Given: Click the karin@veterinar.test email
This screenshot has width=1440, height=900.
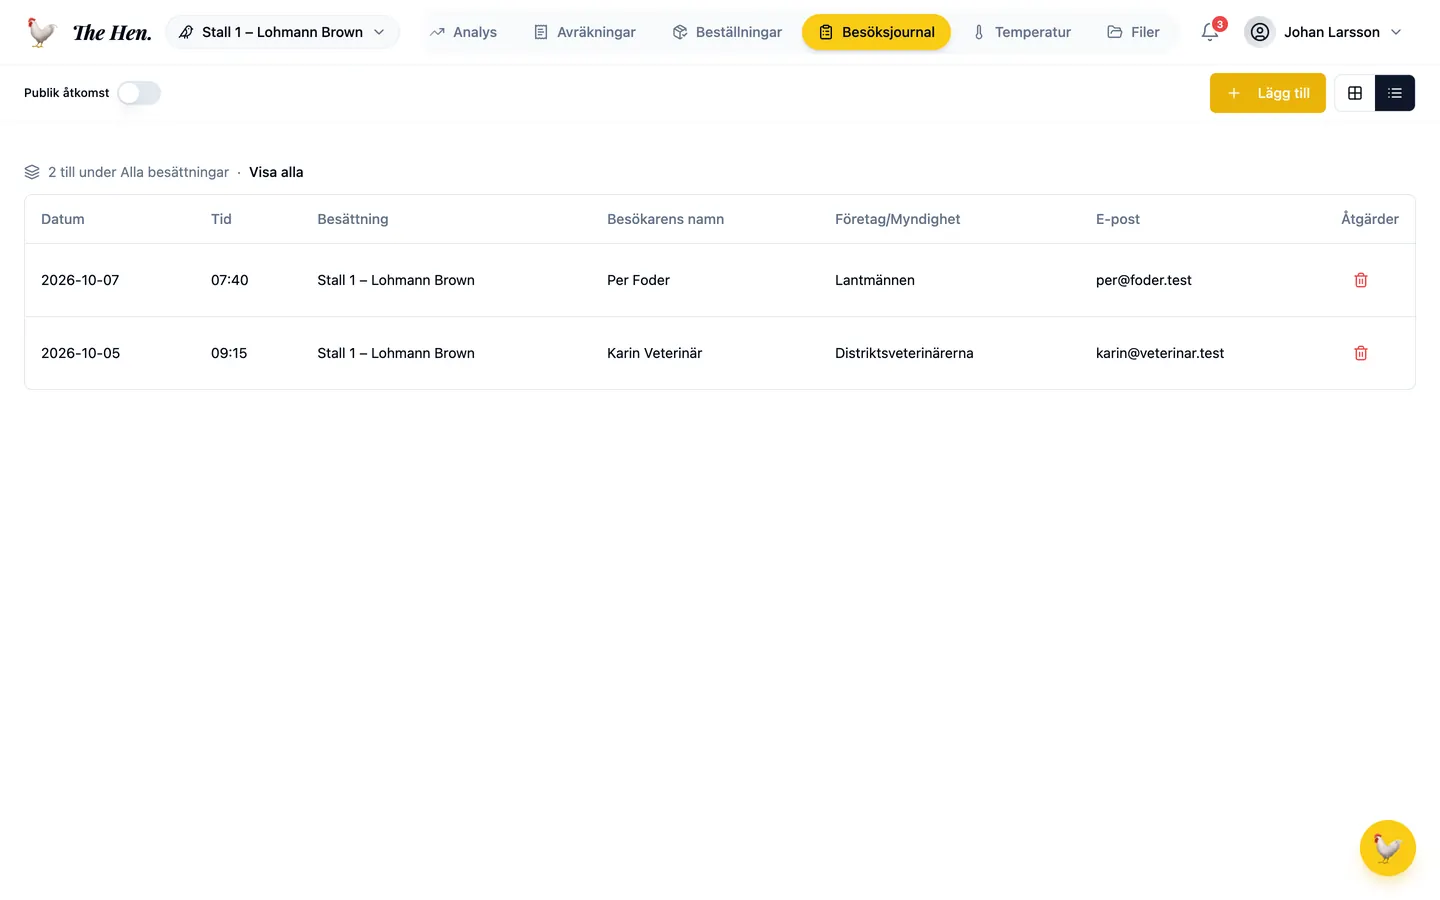Looking at the screenshot, I should click(1160, 353).
